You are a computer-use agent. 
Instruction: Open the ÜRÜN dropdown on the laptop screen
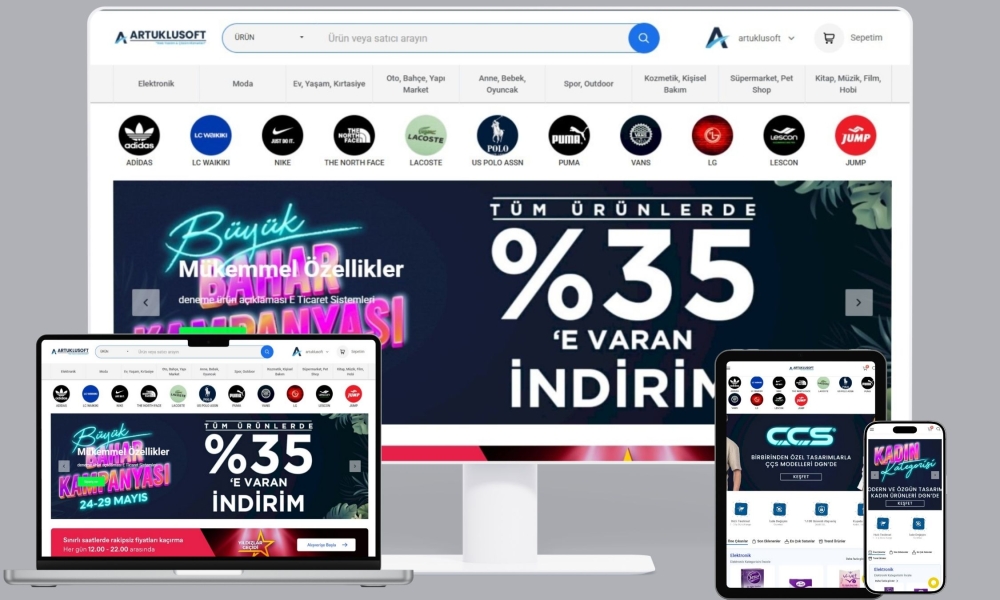114,351
